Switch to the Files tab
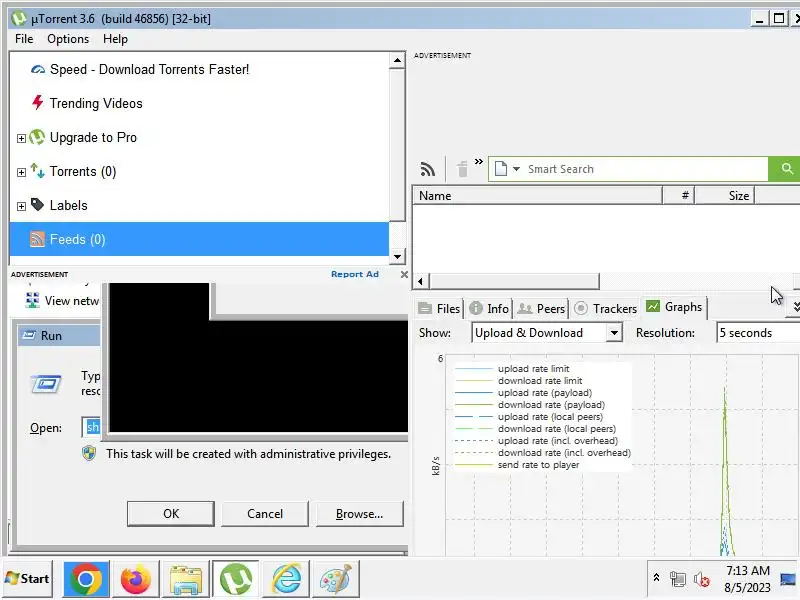 pyautogui.click(x=439, y=309)
